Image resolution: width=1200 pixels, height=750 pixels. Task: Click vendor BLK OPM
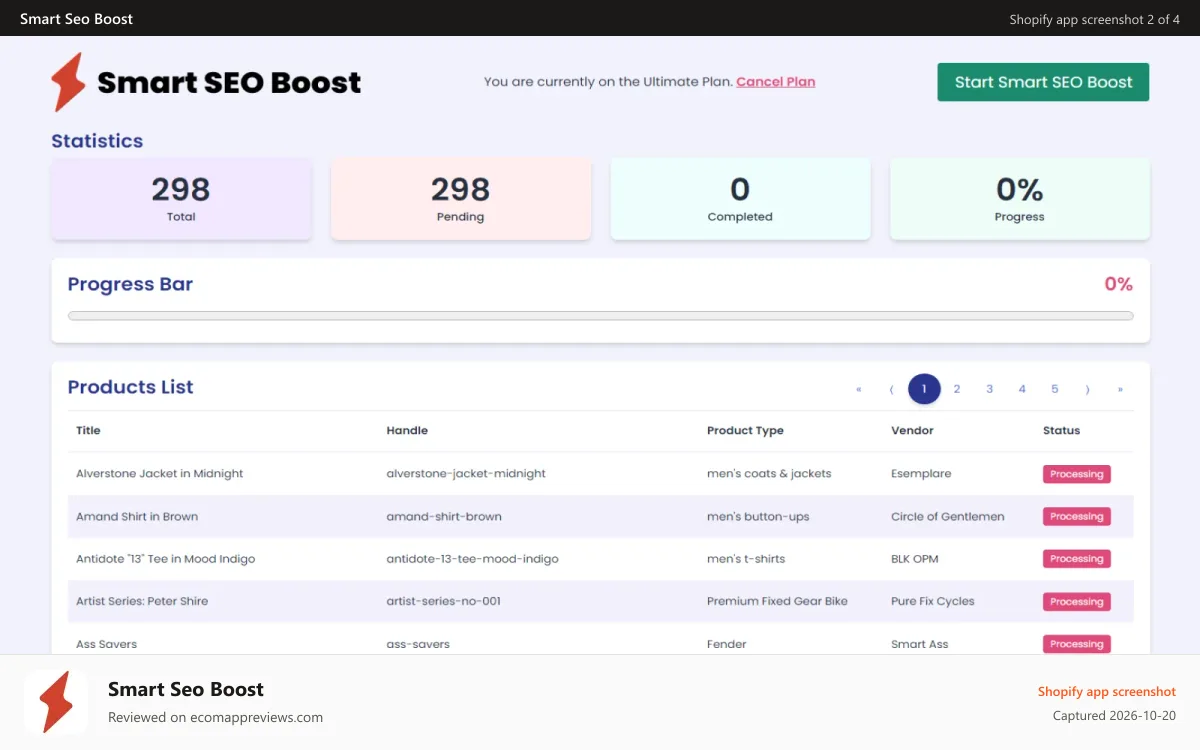click(x=915, y=559)
